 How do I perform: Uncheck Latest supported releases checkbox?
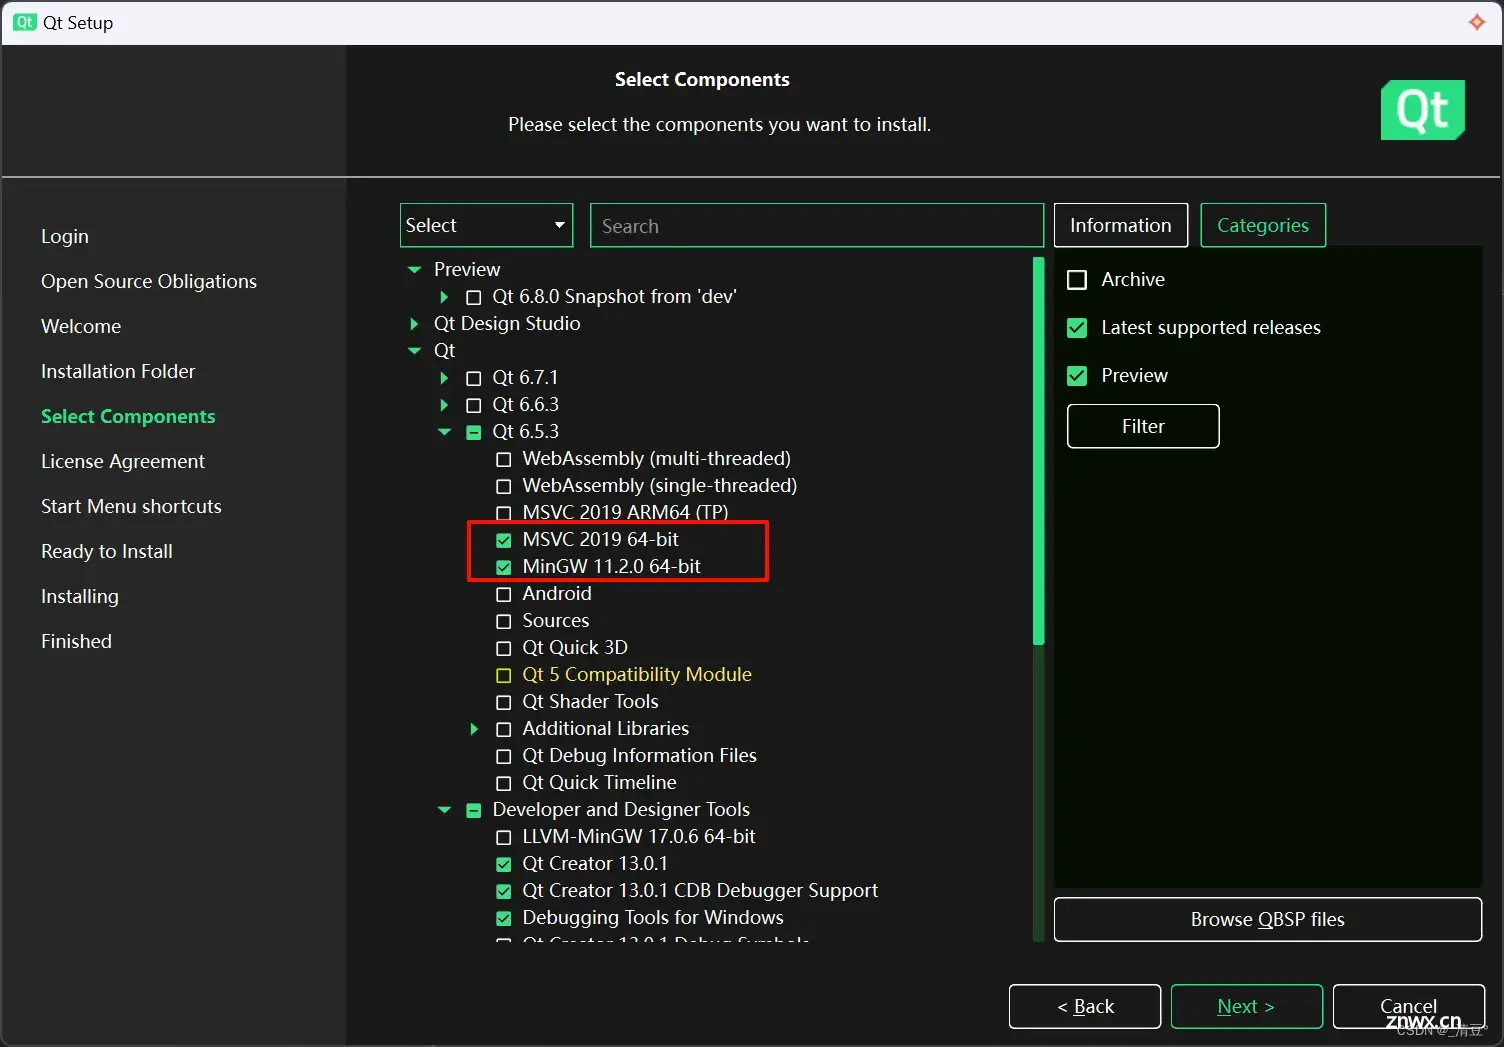tap(1077, 328)
